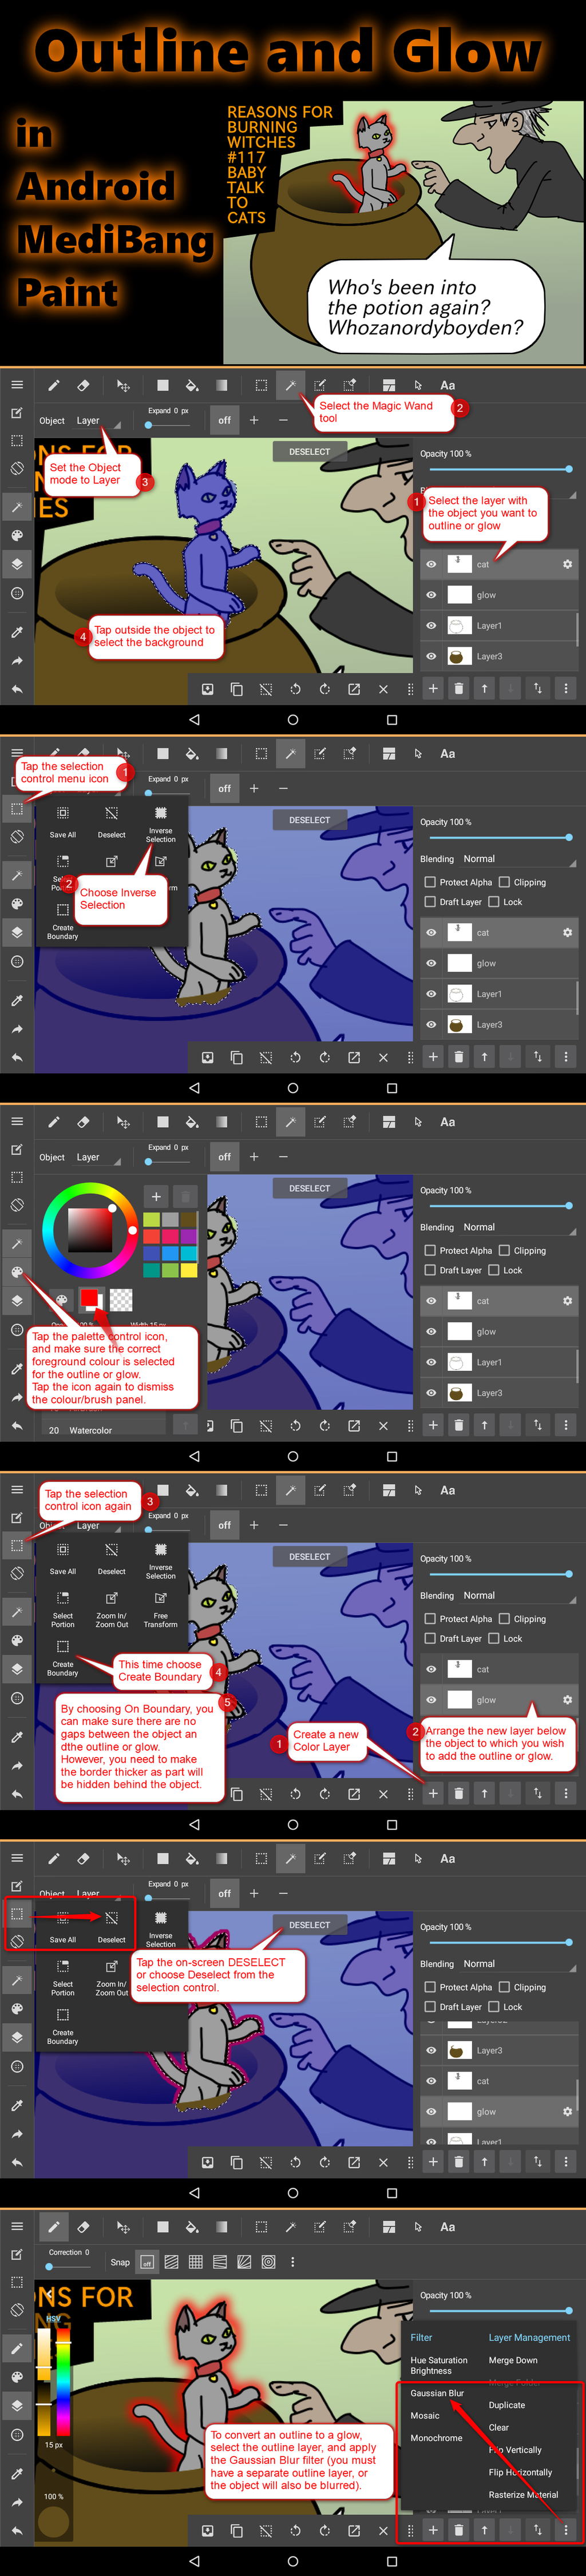This screenshot has width=586, height=2576.
Task: Open the layers icon in the colour wheel screenshot sidebar
Action: click(x=17, y=1300)
